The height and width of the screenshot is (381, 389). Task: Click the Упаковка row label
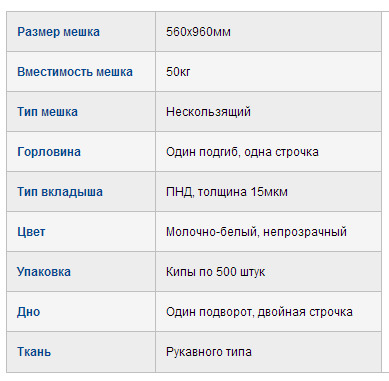(44, 272)
